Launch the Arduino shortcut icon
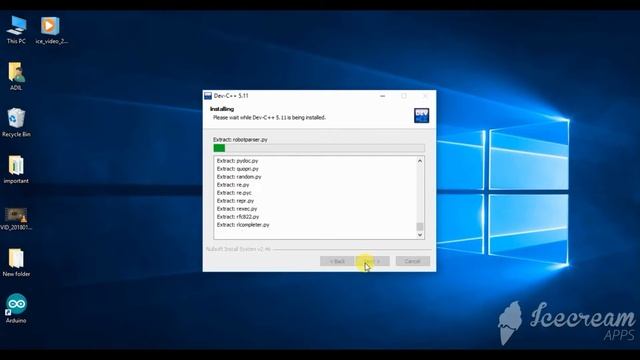Image resolution: width=640 pixels, height=360 pixels. pyautogui.click(x=16, y=309)
